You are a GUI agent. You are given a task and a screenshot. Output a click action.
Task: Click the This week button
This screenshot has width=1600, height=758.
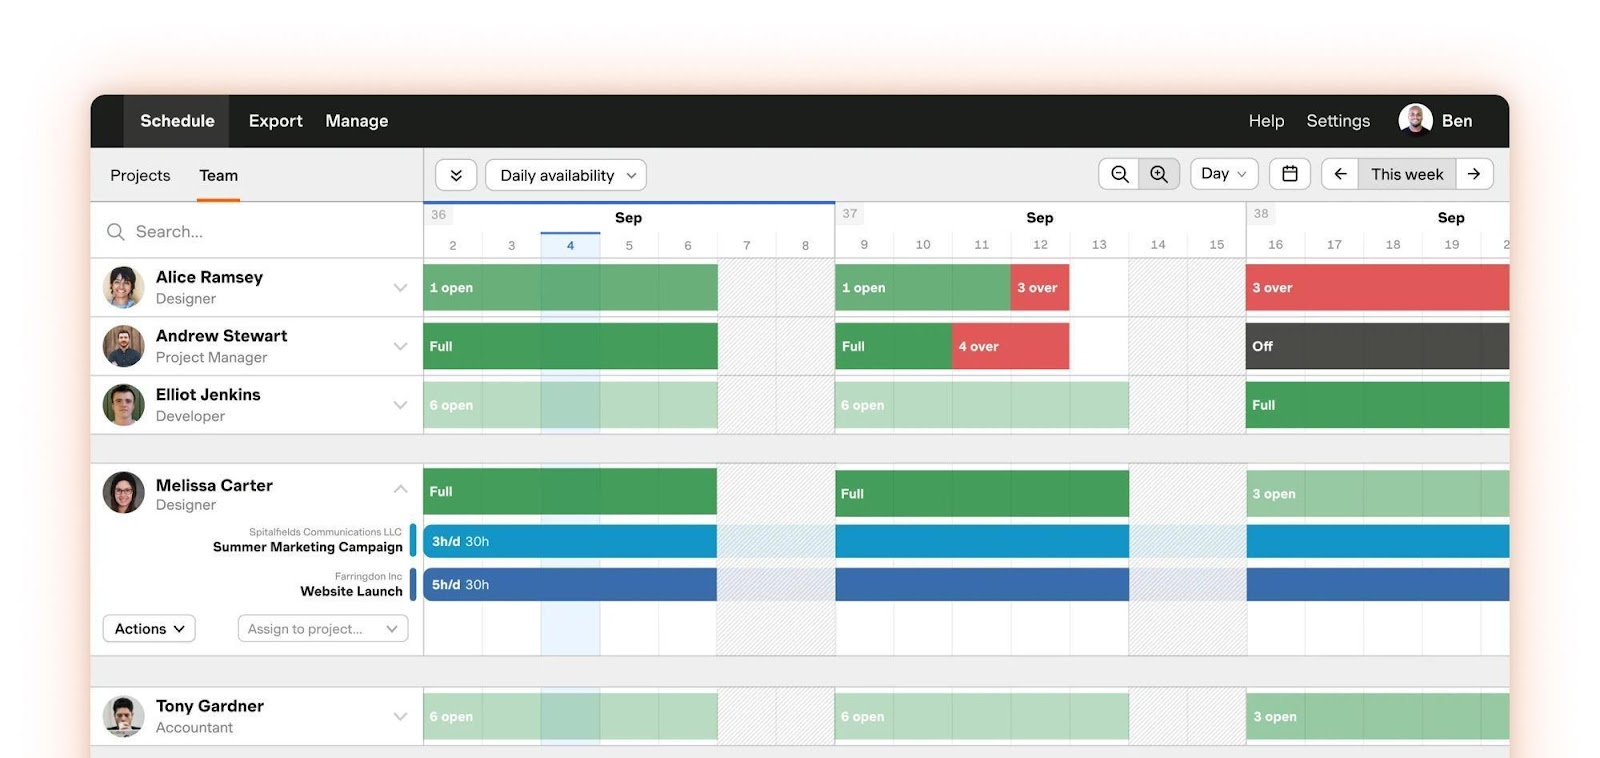click(x=1406, y=174)
